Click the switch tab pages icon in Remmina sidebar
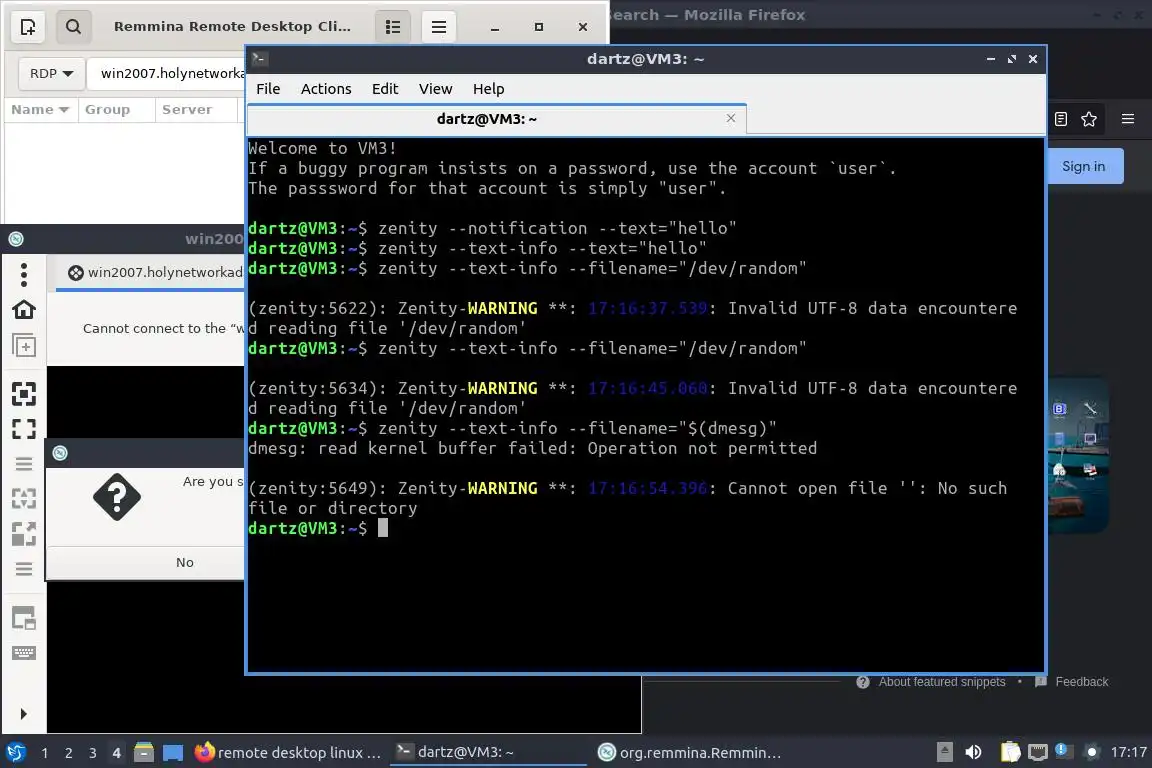The image size is (1152, 768). 24,618
